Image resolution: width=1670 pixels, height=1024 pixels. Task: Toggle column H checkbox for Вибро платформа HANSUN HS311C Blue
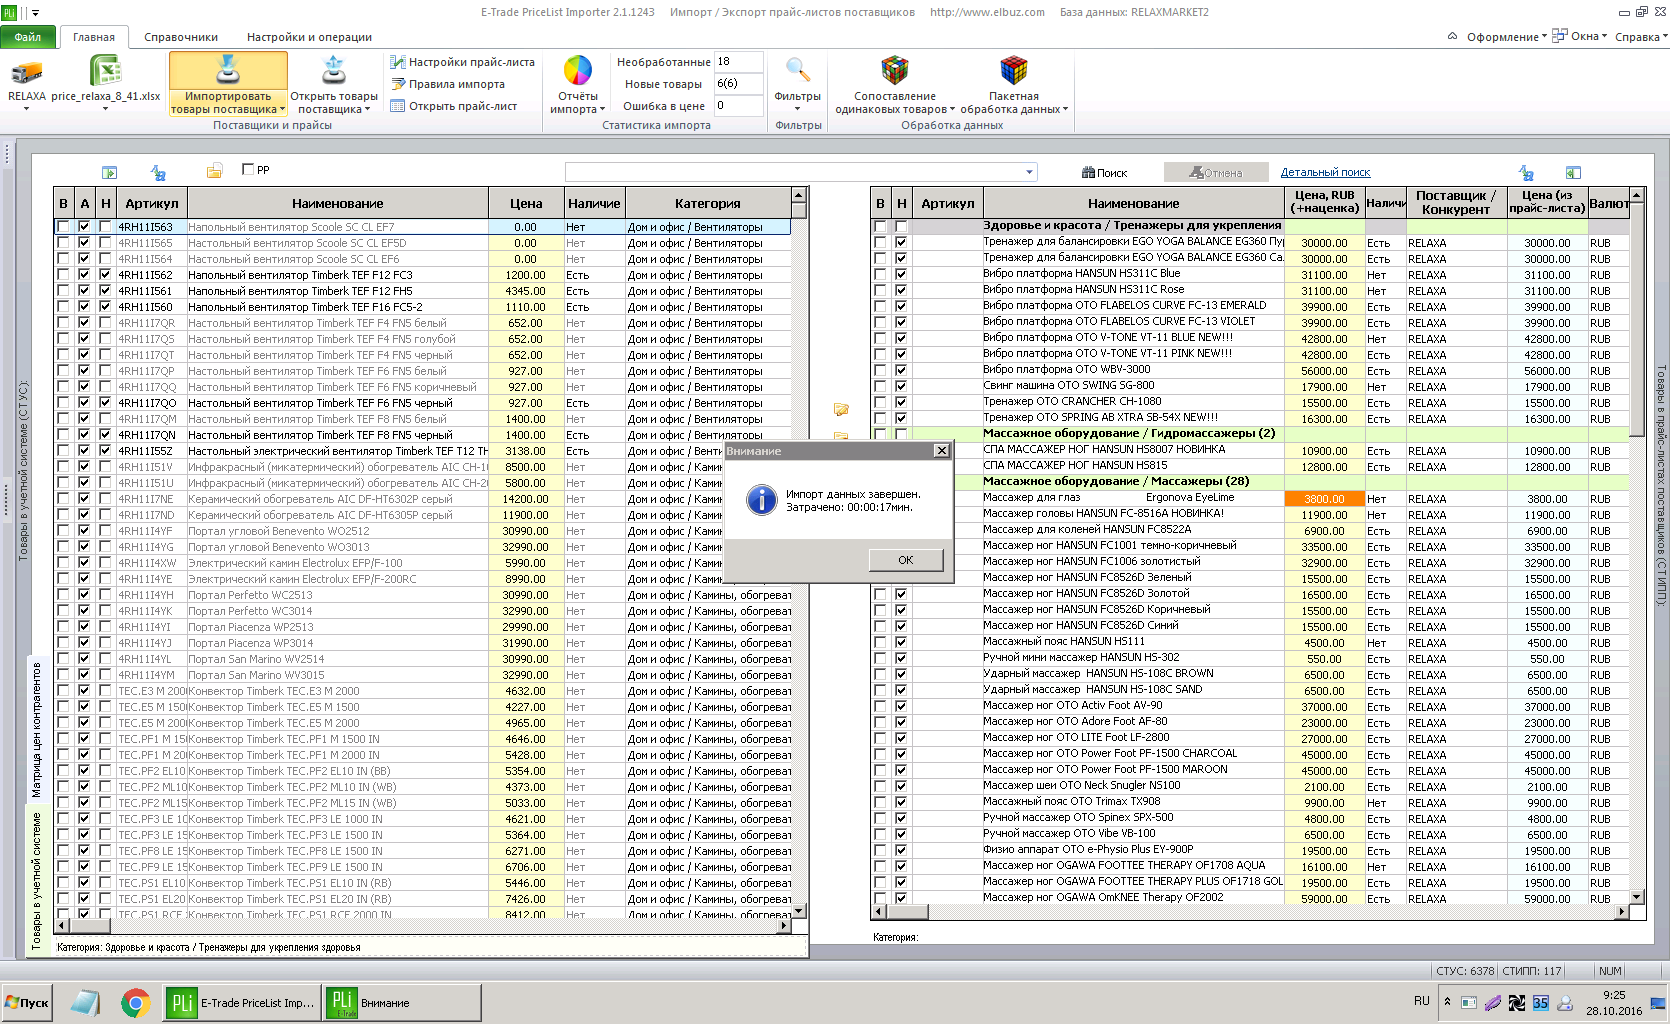coord(901,274)
